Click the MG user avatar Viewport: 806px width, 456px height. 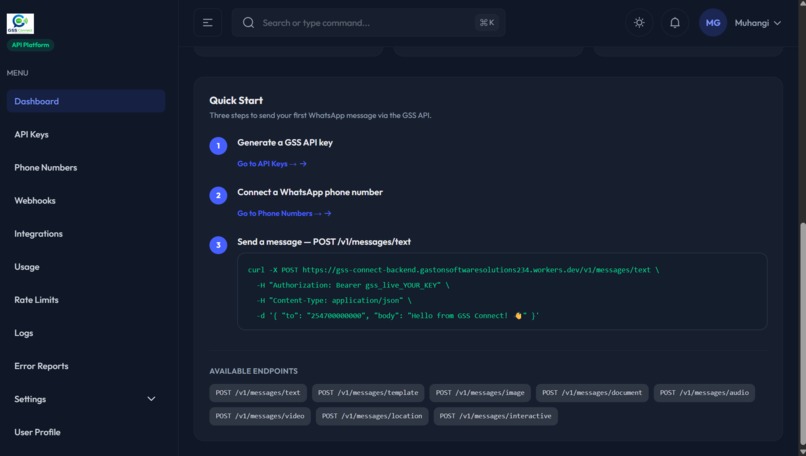pos(712,23)
